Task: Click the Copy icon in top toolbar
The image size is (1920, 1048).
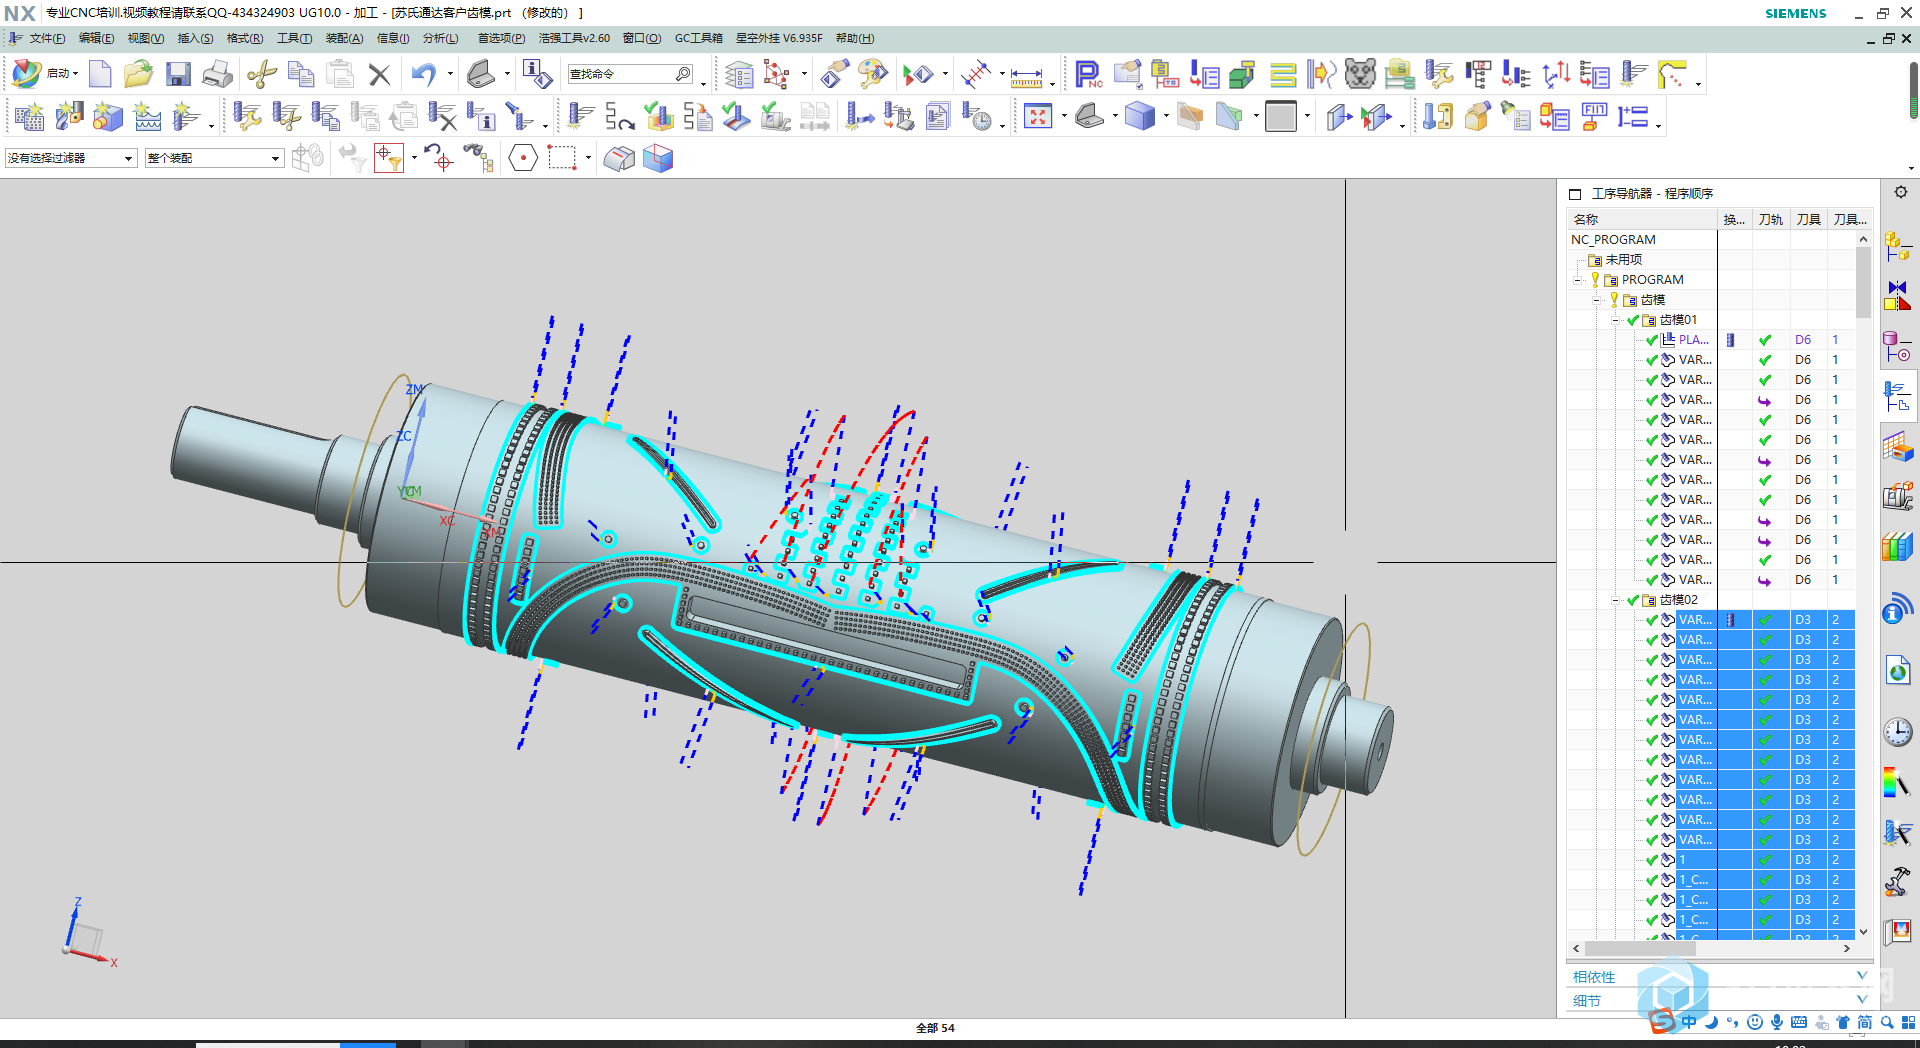Action: point(300,74)
